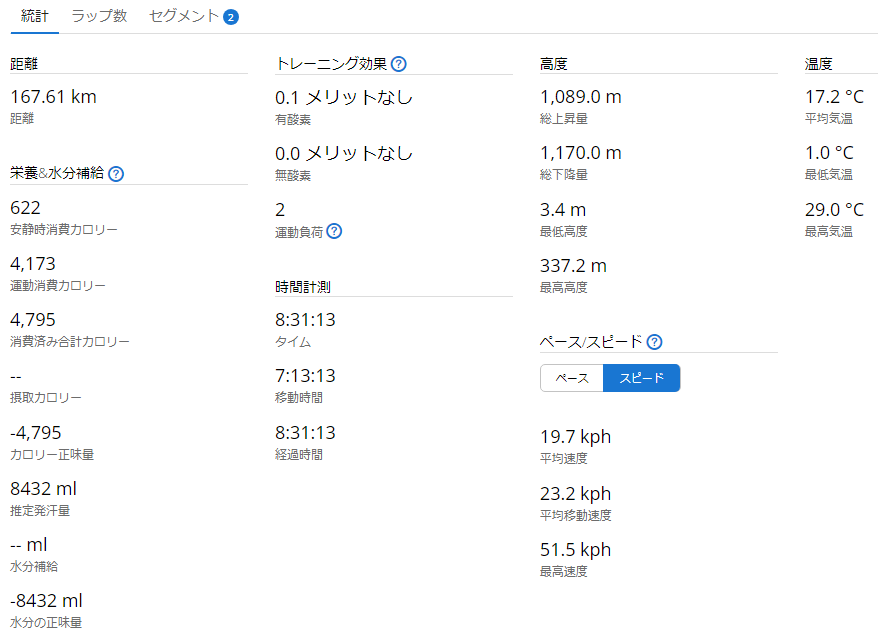The image size is (878, 643).
Task: Click help icon next to トレーニング効果
Action: tap(399, 64)
